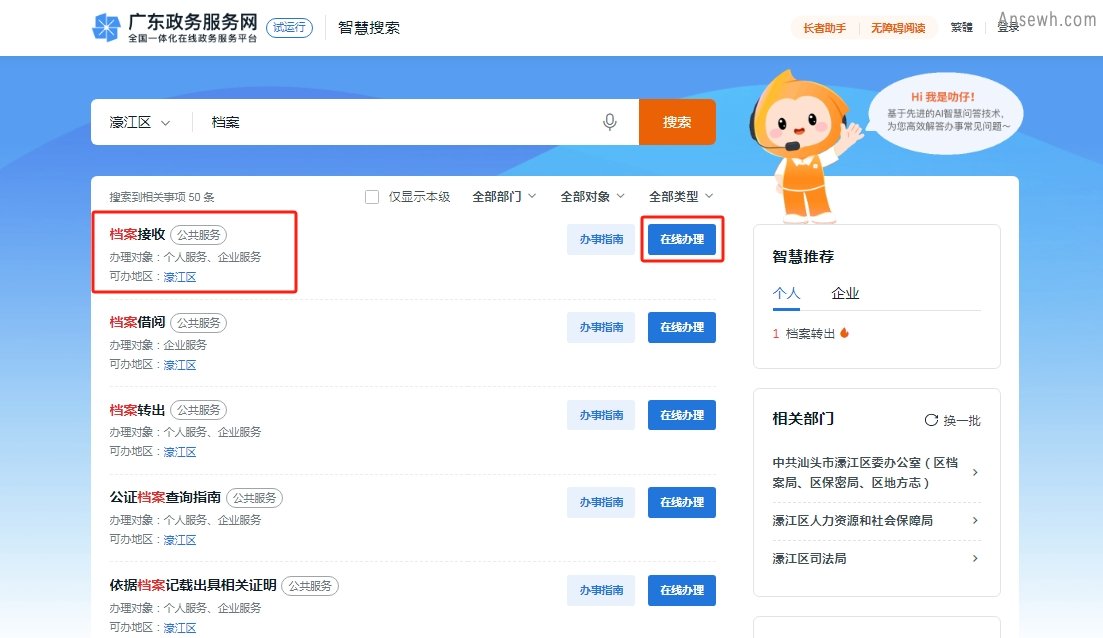
Task: Click the flame icon beside 档案转出
Action: (x=844, y=333)
